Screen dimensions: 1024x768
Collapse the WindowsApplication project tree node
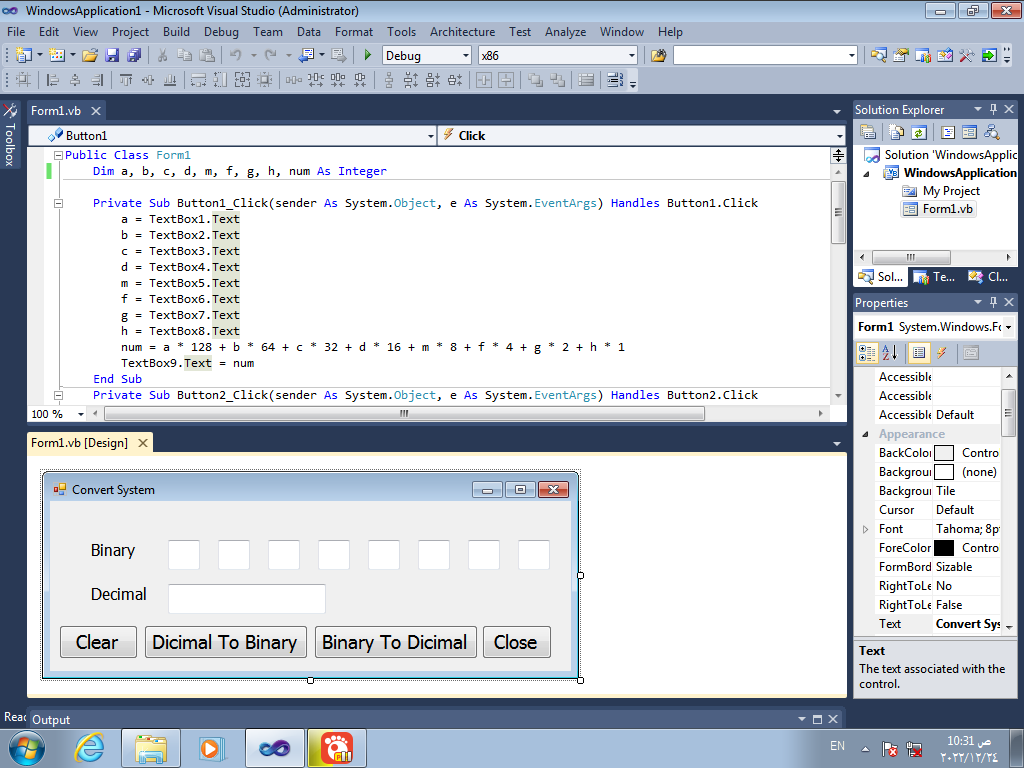(x=866, y=173)
